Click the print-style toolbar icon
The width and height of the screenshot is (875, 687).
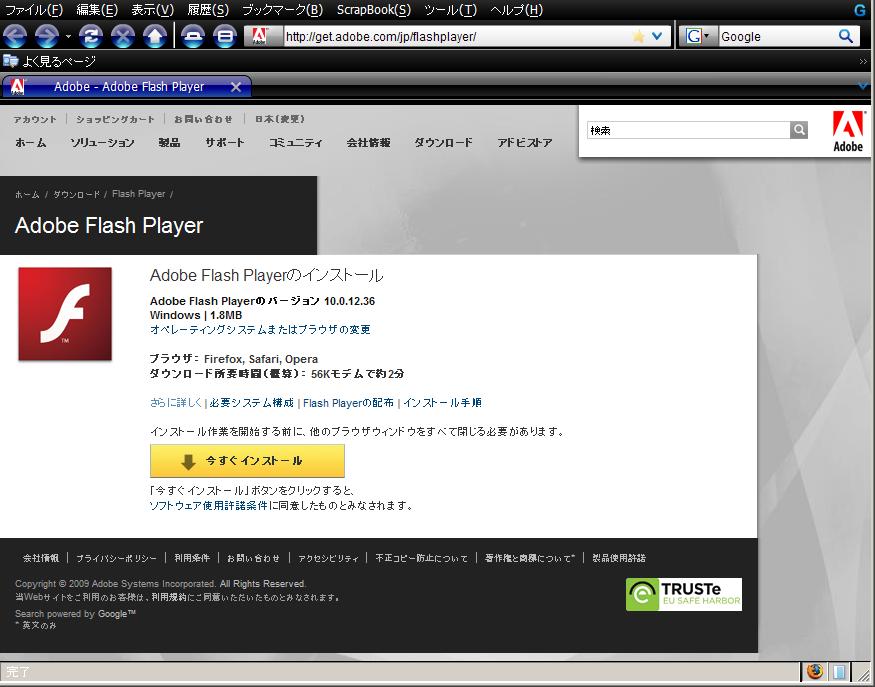(225, 36)
